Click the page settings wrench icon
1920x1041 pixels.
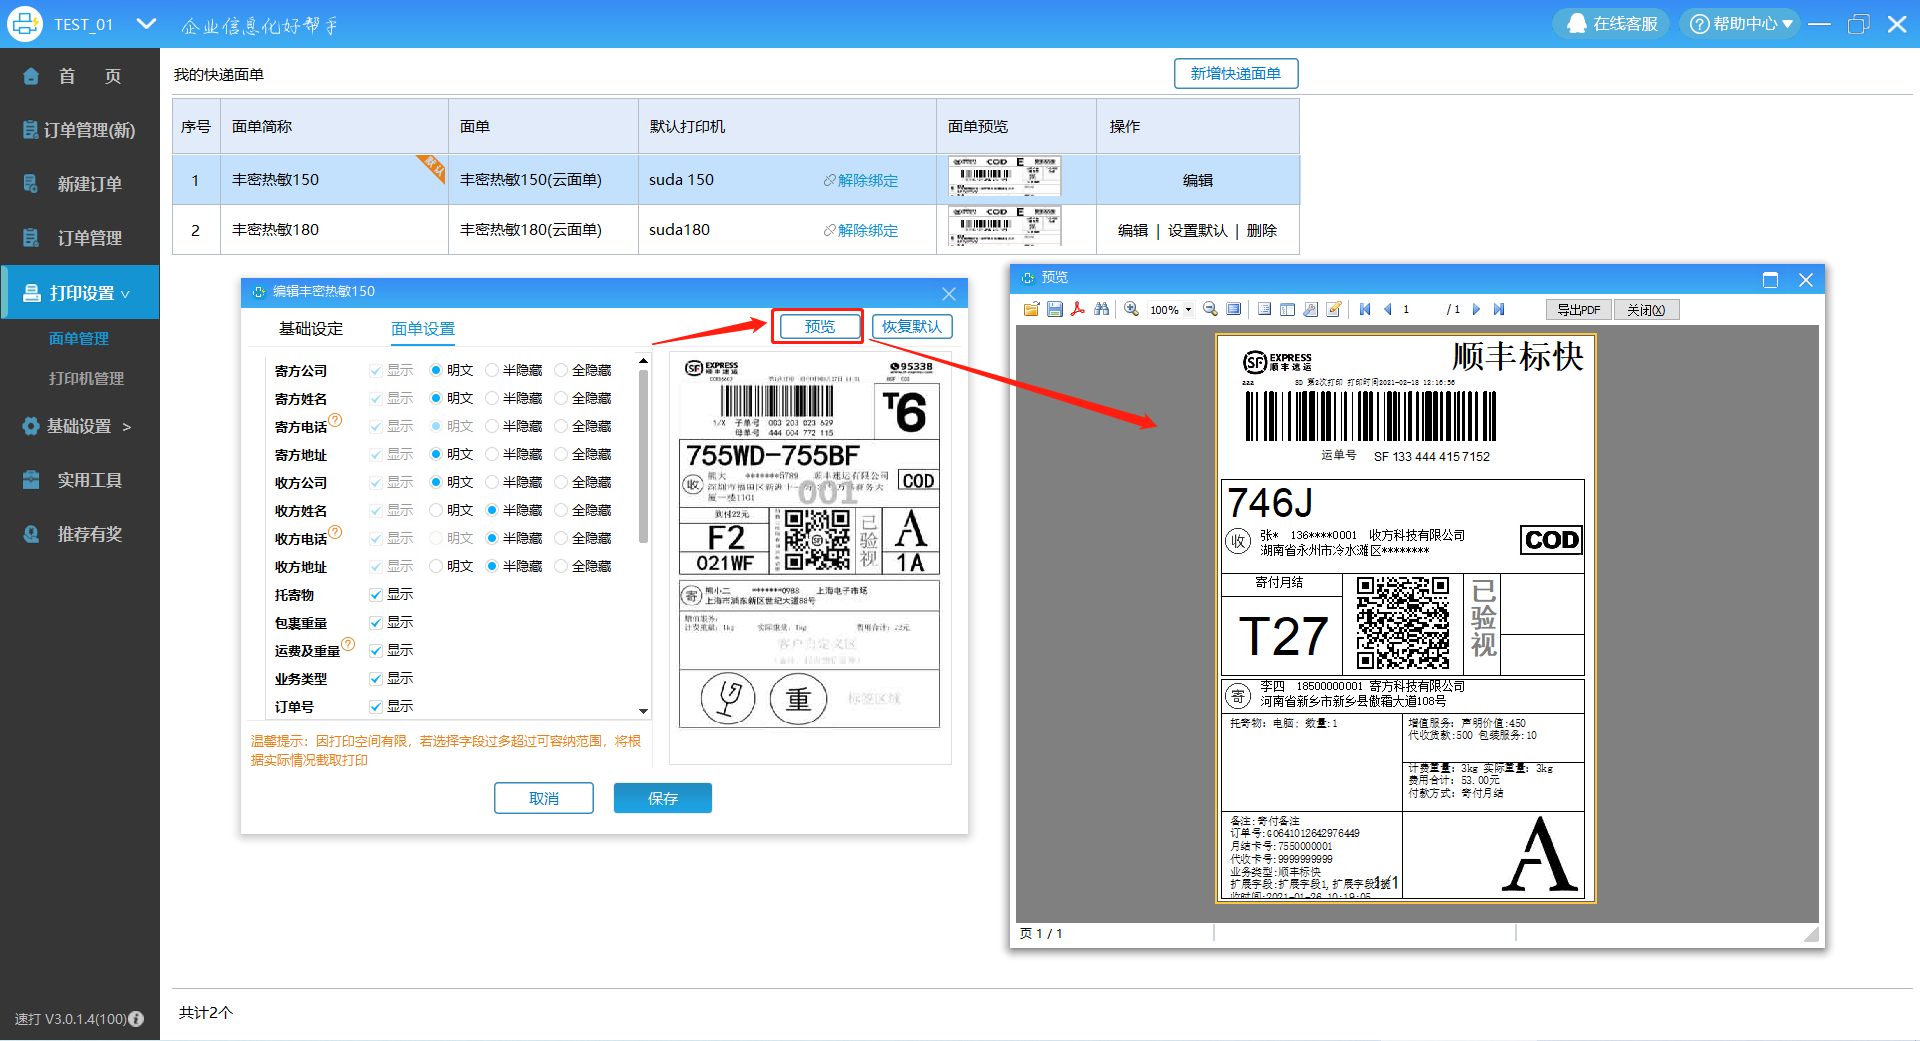pyautogui.click(x=1310, y=309)
